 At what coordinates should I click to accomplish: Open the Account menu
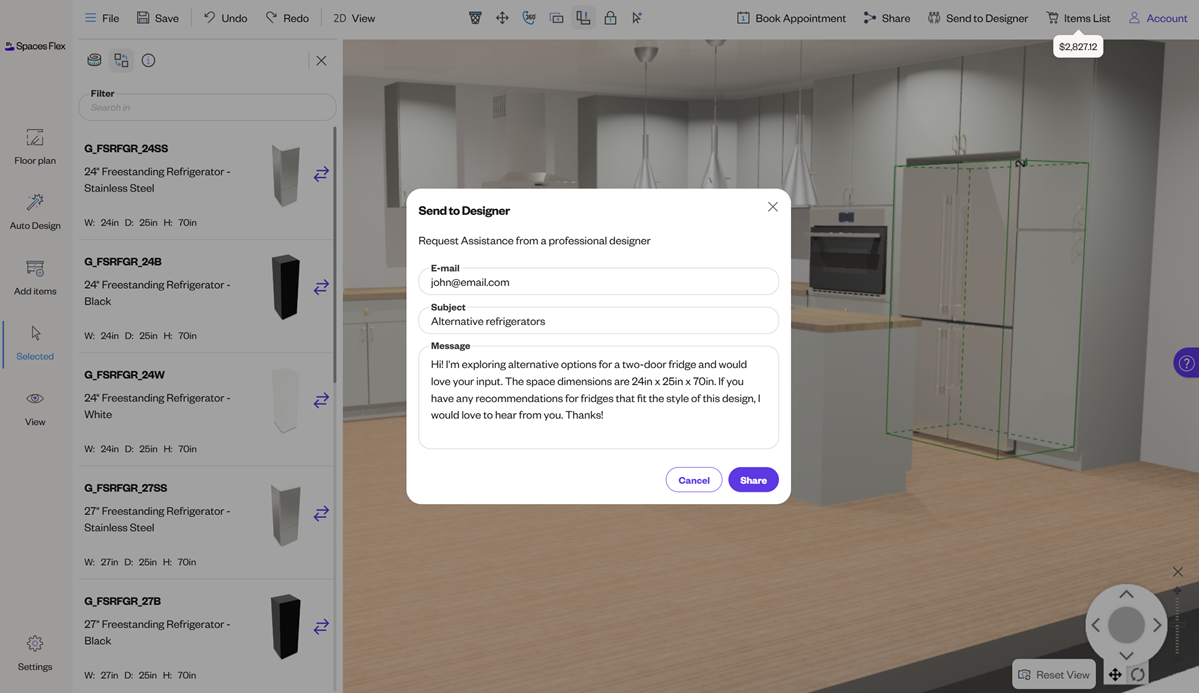1157,18
